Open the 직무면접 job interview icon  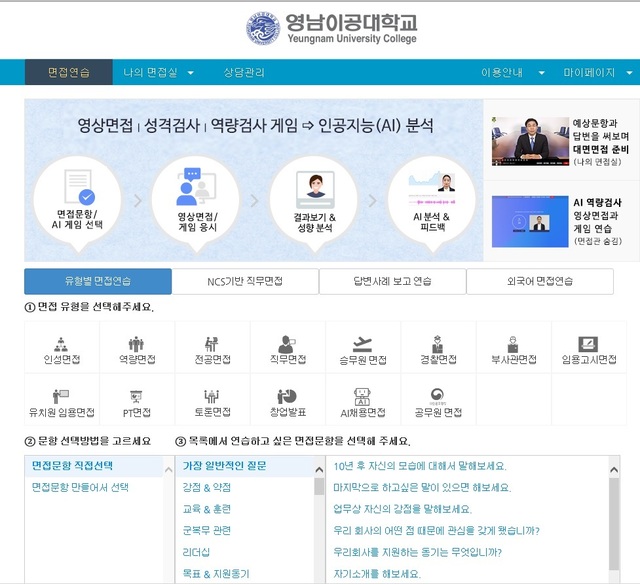click(288, 344)
